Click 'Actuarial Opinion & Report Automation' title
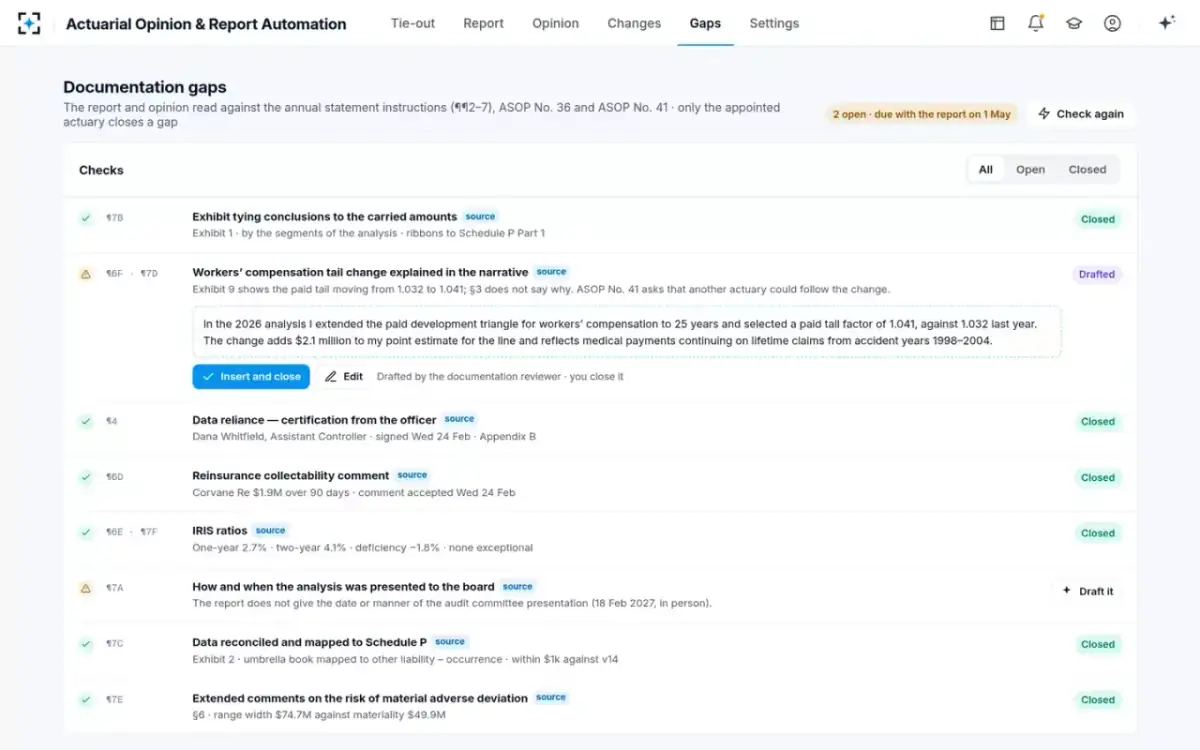This screenshot has height=750, width=1200. (x=206, y=24)
